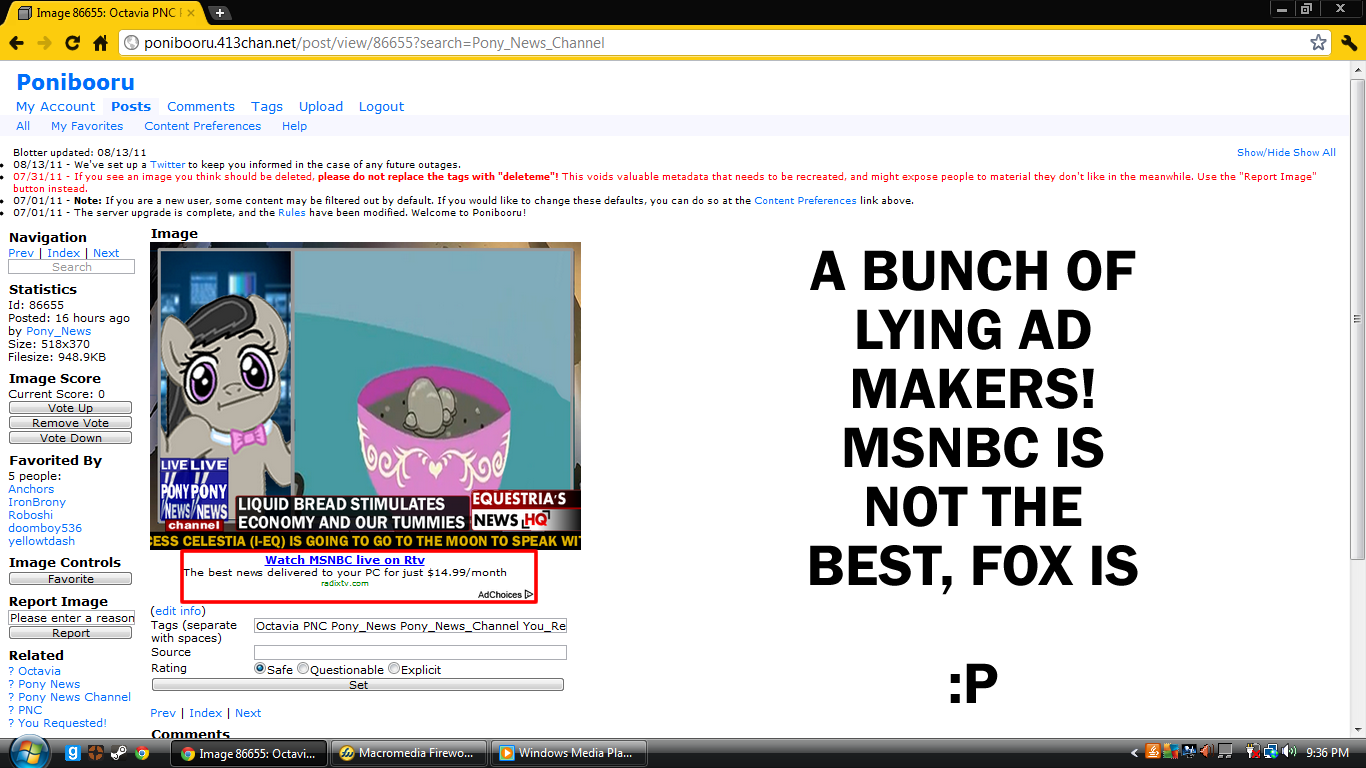Click the AdChoices icon in the ad
Viewport: 1366px width, 768px height.
point(529,595)
